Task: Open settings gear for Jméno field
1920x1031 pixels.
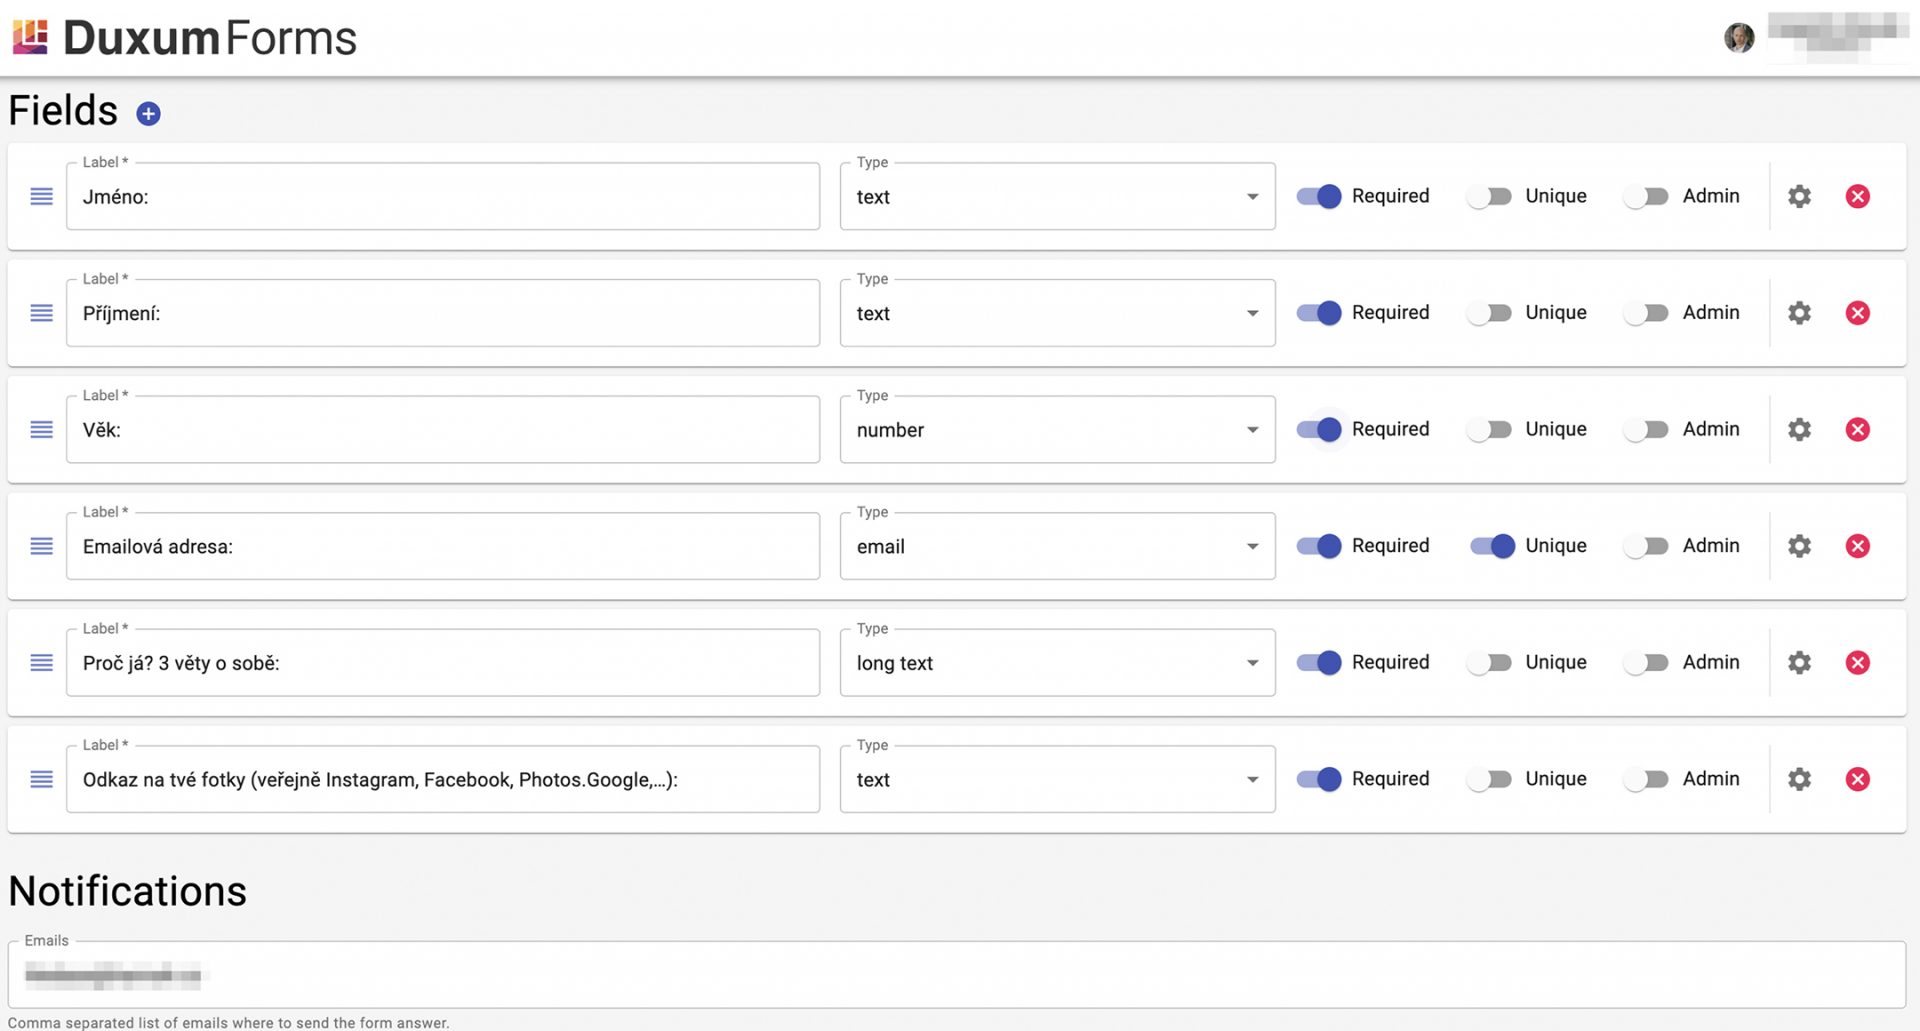Action: 1799,197
